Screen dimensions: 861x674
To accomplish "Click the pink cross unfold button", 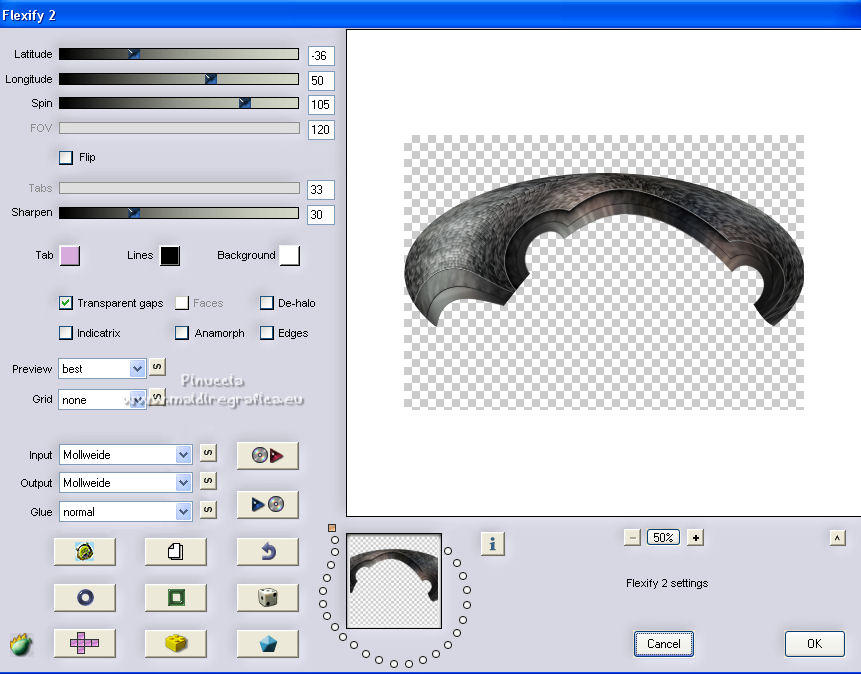I will click(85, 643).
